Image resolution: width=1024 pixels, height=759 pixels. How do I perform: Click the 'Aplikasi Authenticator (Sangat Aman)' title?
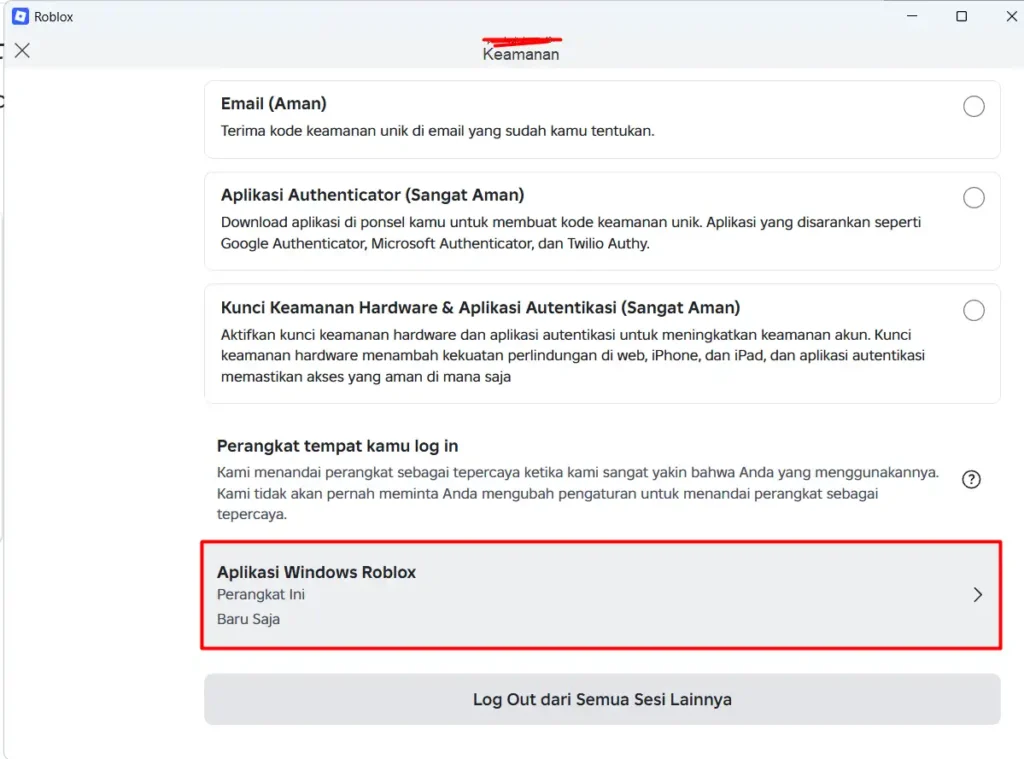click(x=372, y=195)
